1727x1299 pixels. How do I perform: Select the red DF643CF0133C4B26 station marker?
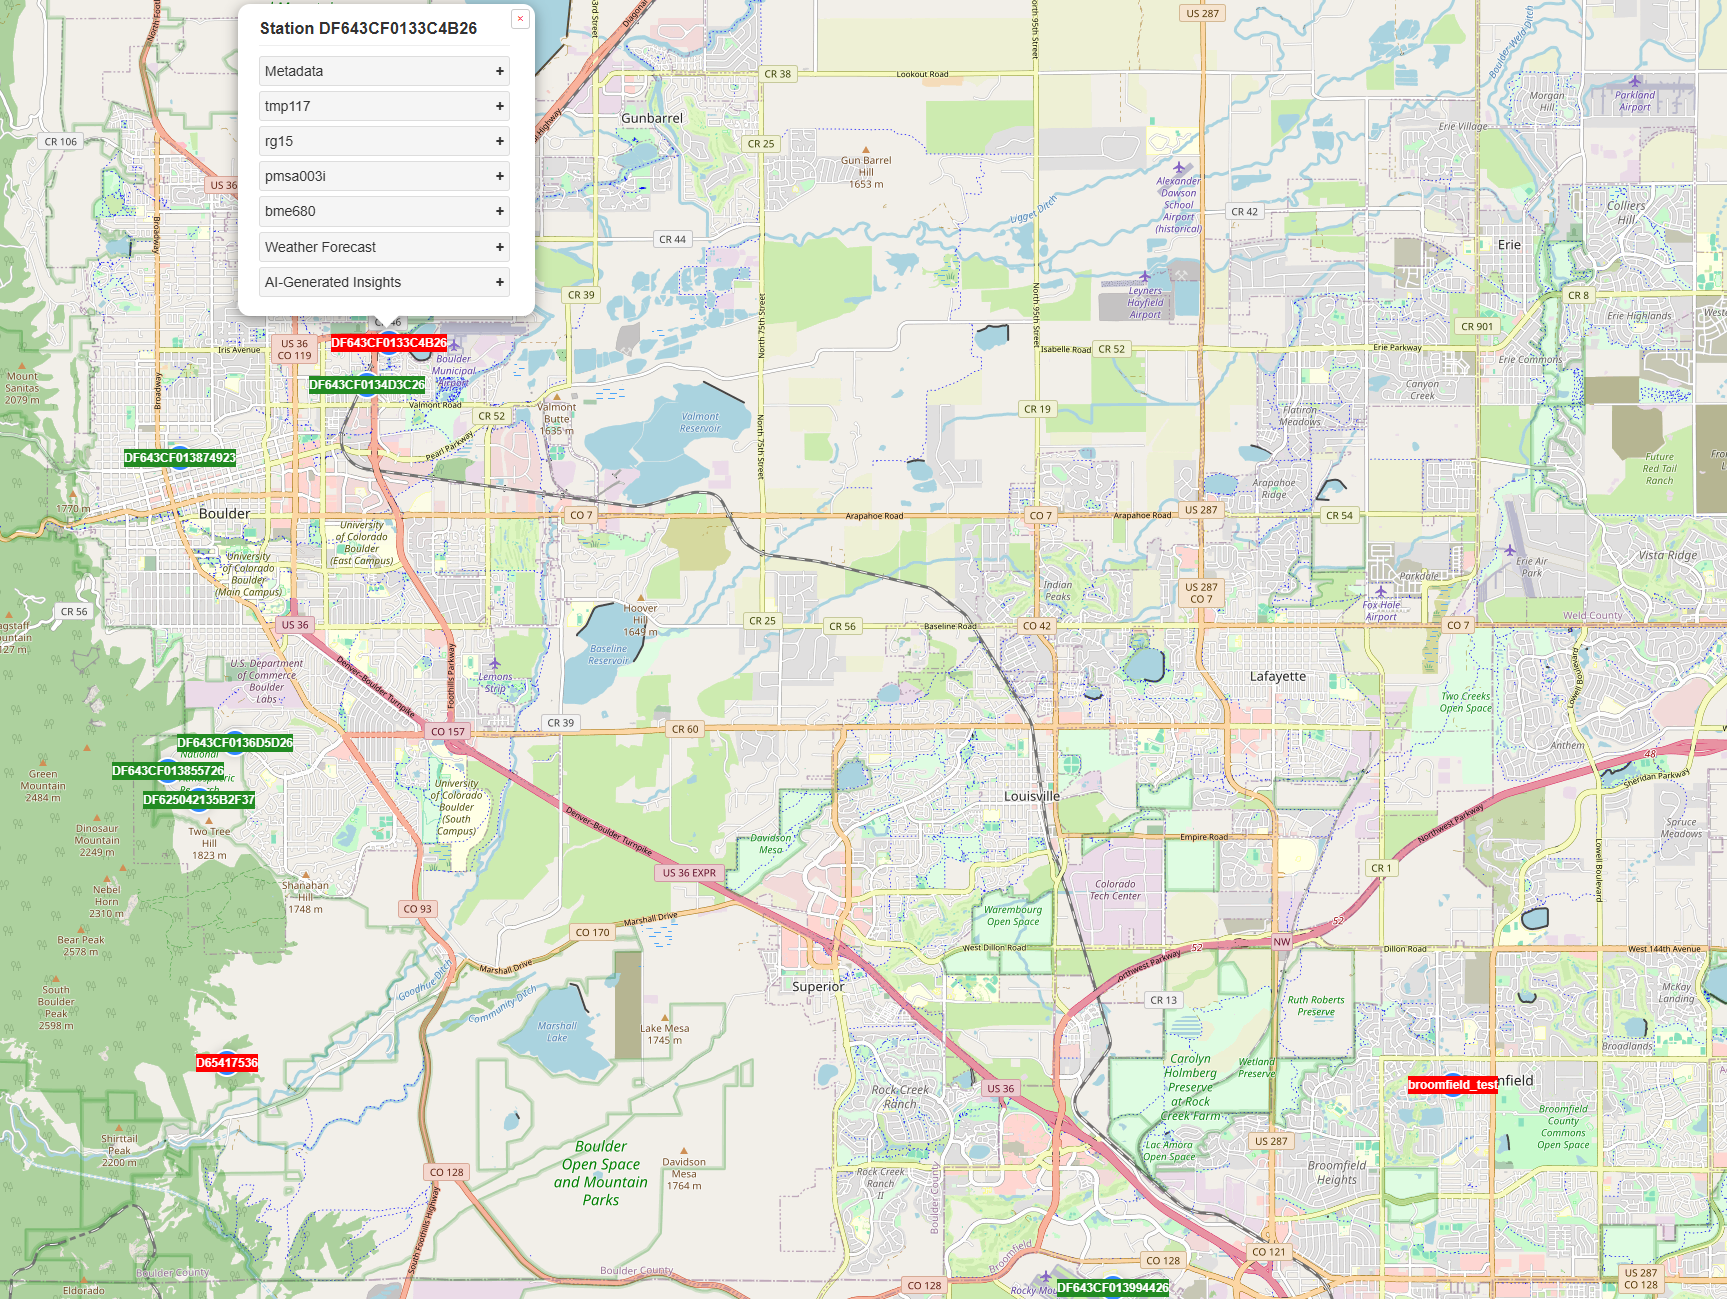coord(389,342)
